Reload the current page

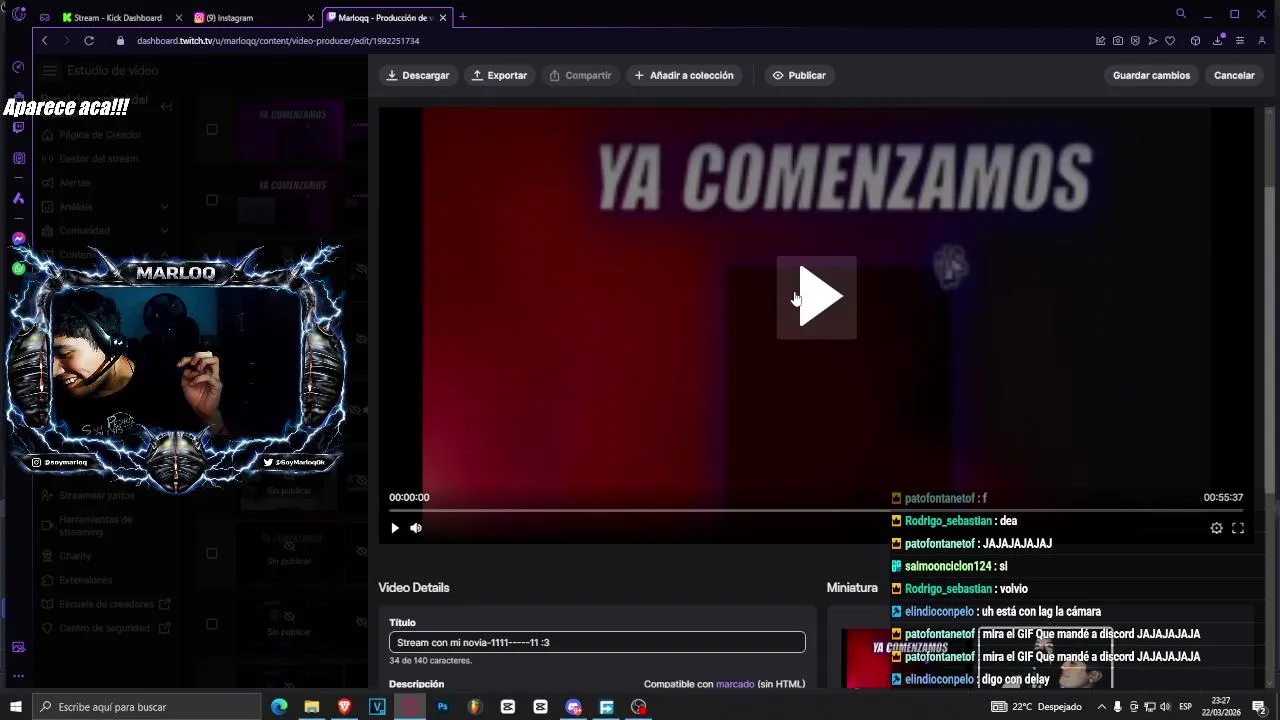(89, 41)
